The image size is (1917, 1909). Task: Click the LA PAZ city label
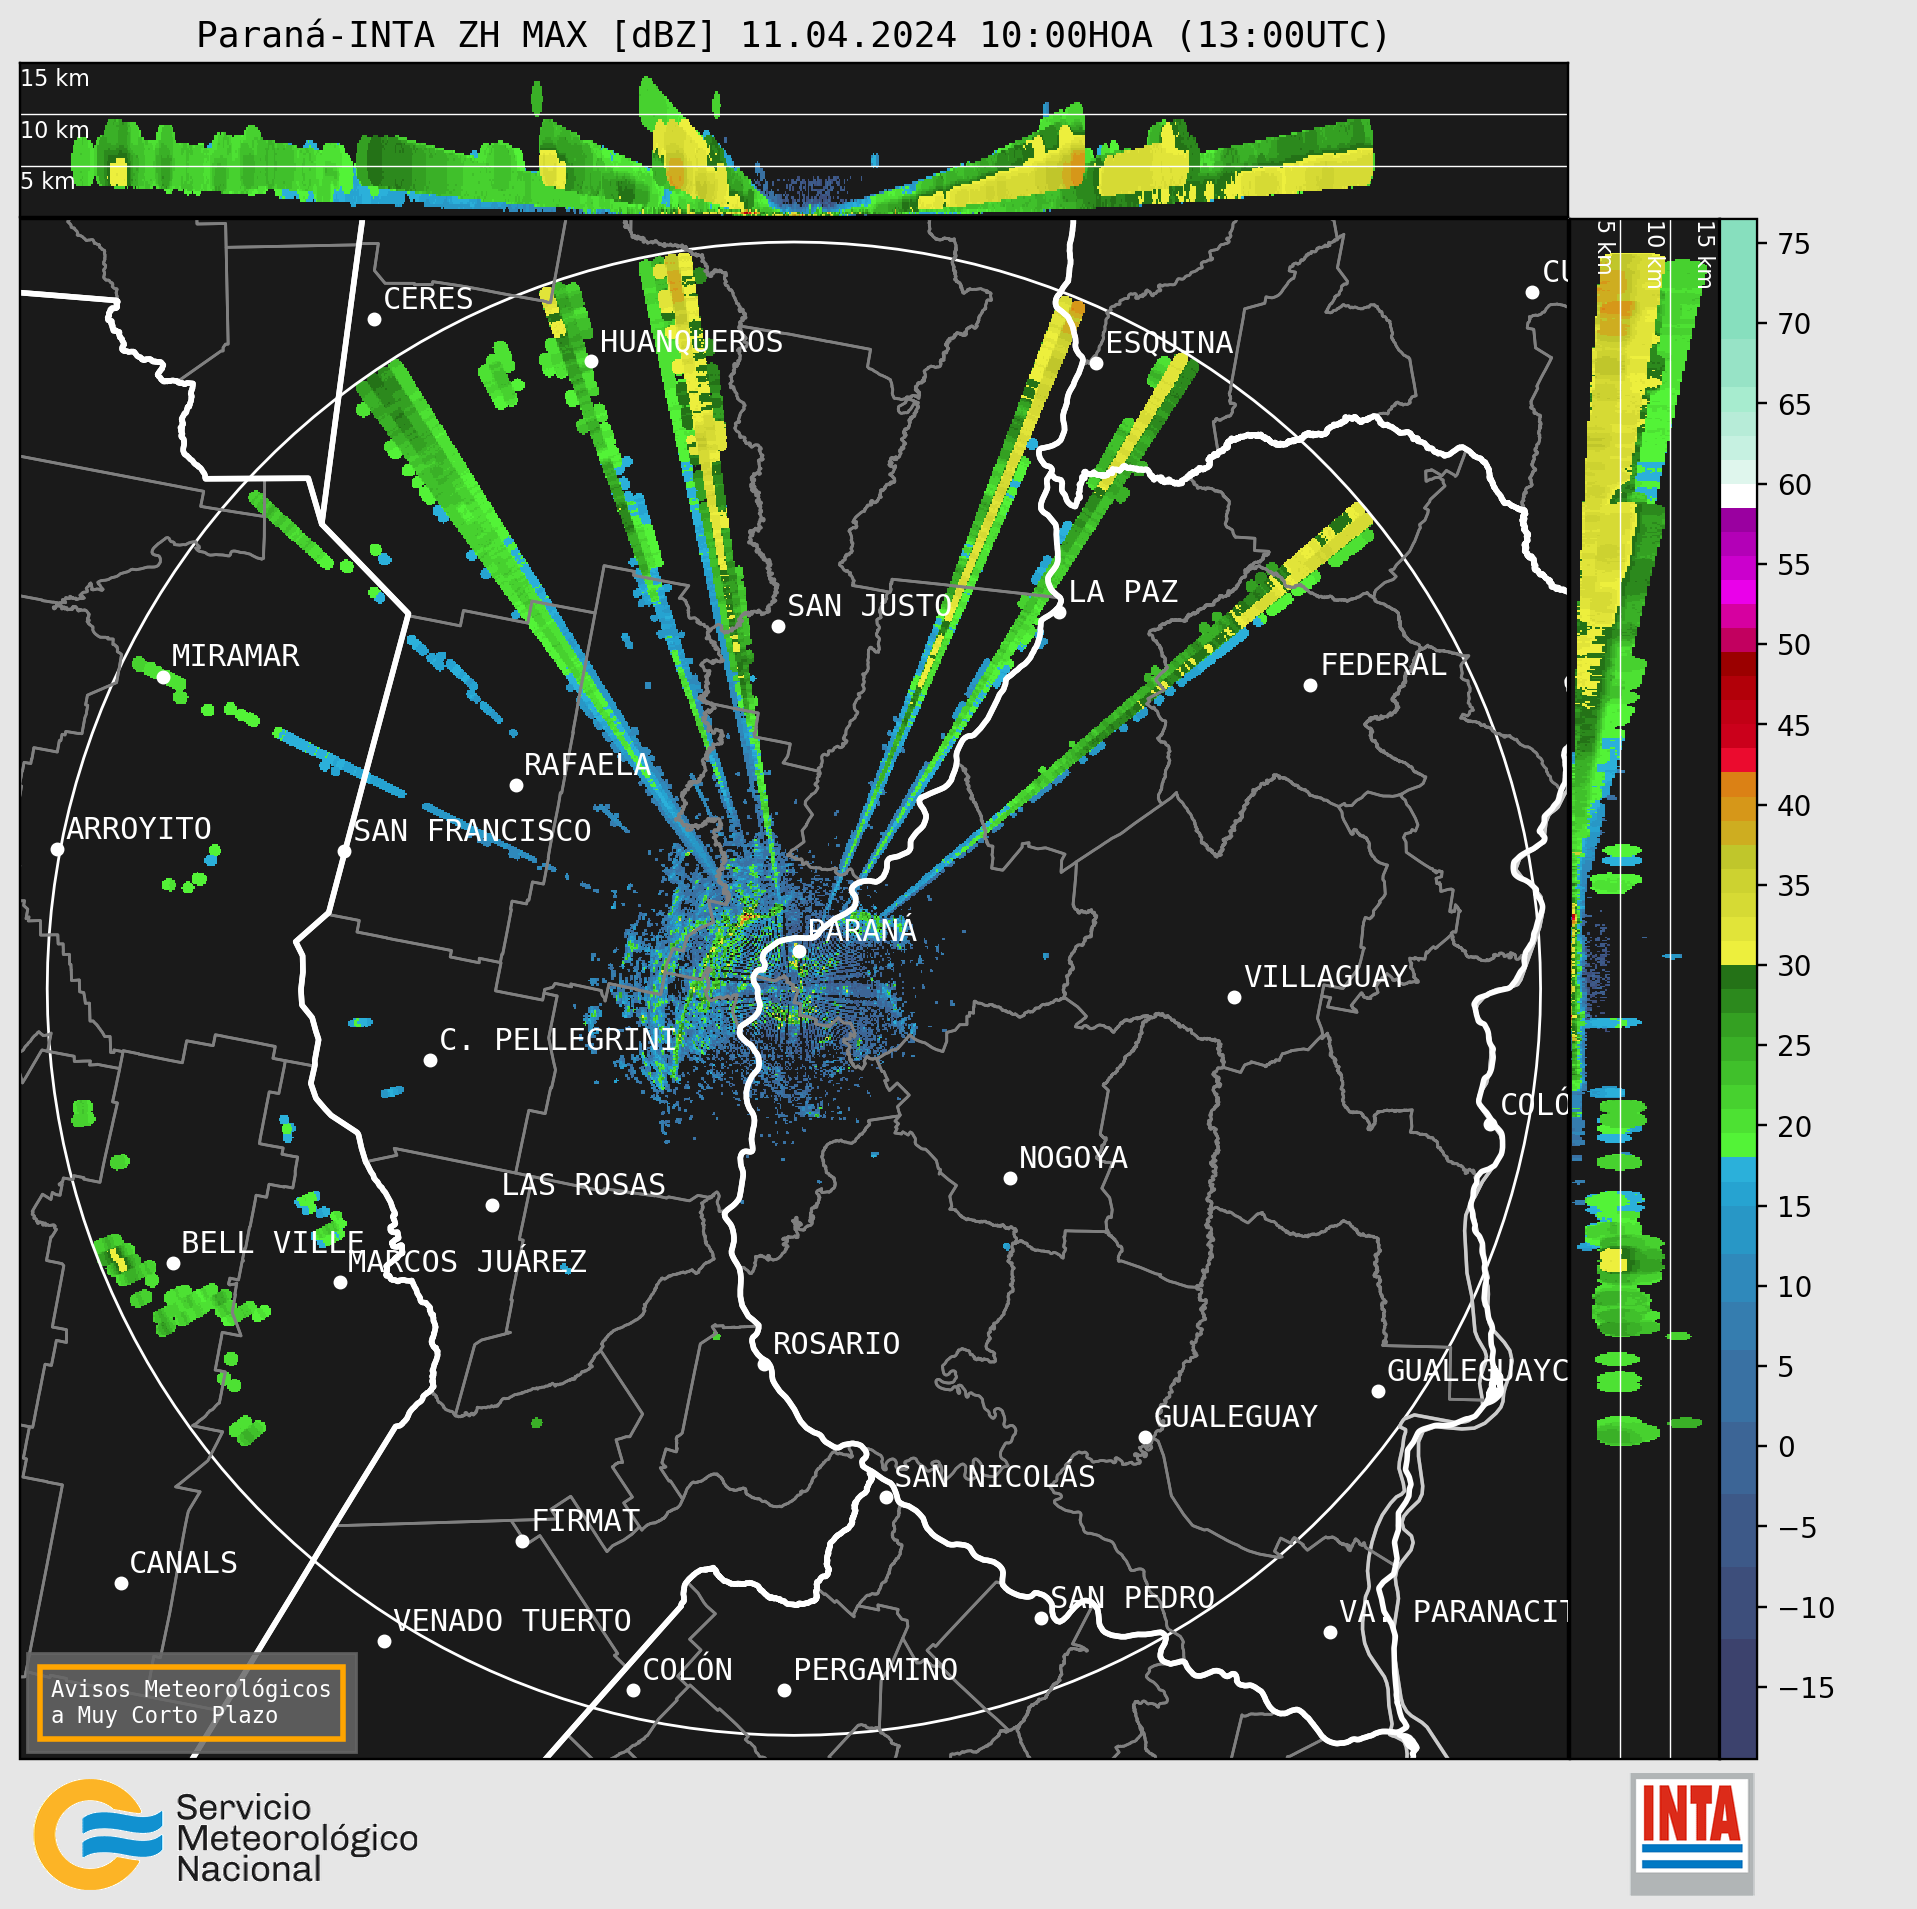pos(1123,592)
